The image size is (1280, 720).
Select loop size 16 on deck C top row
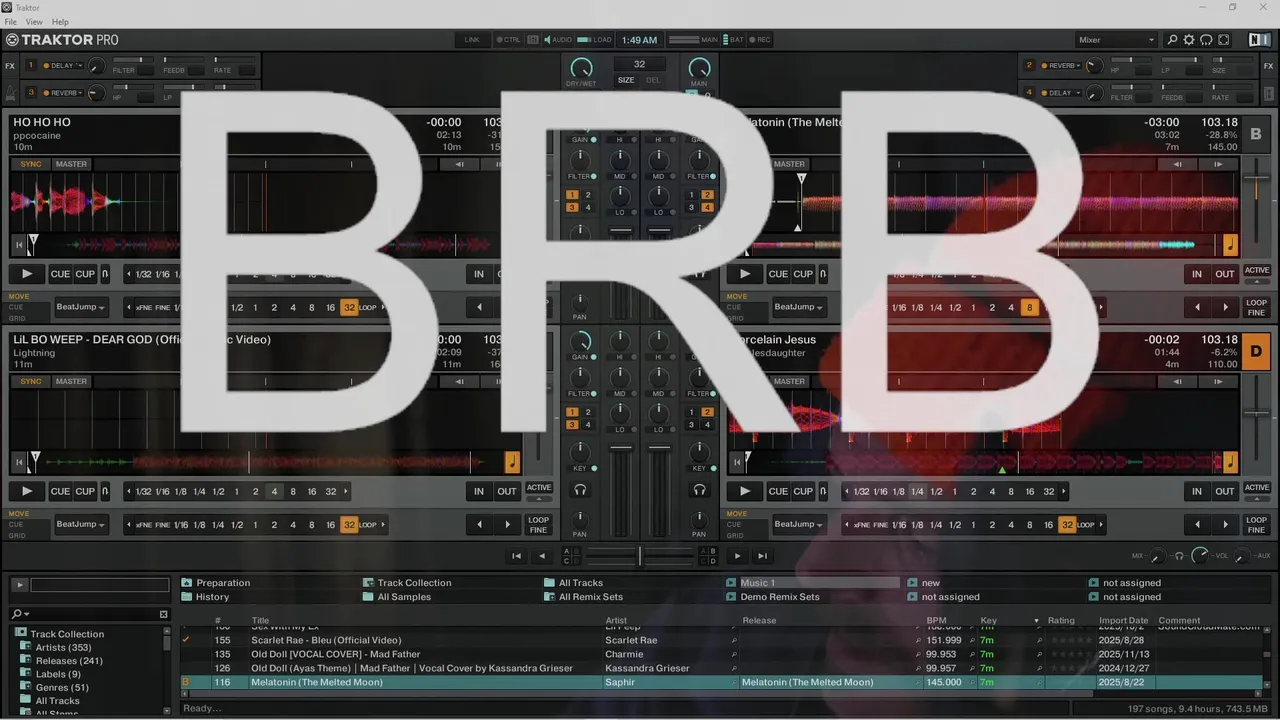coord(312,491)
